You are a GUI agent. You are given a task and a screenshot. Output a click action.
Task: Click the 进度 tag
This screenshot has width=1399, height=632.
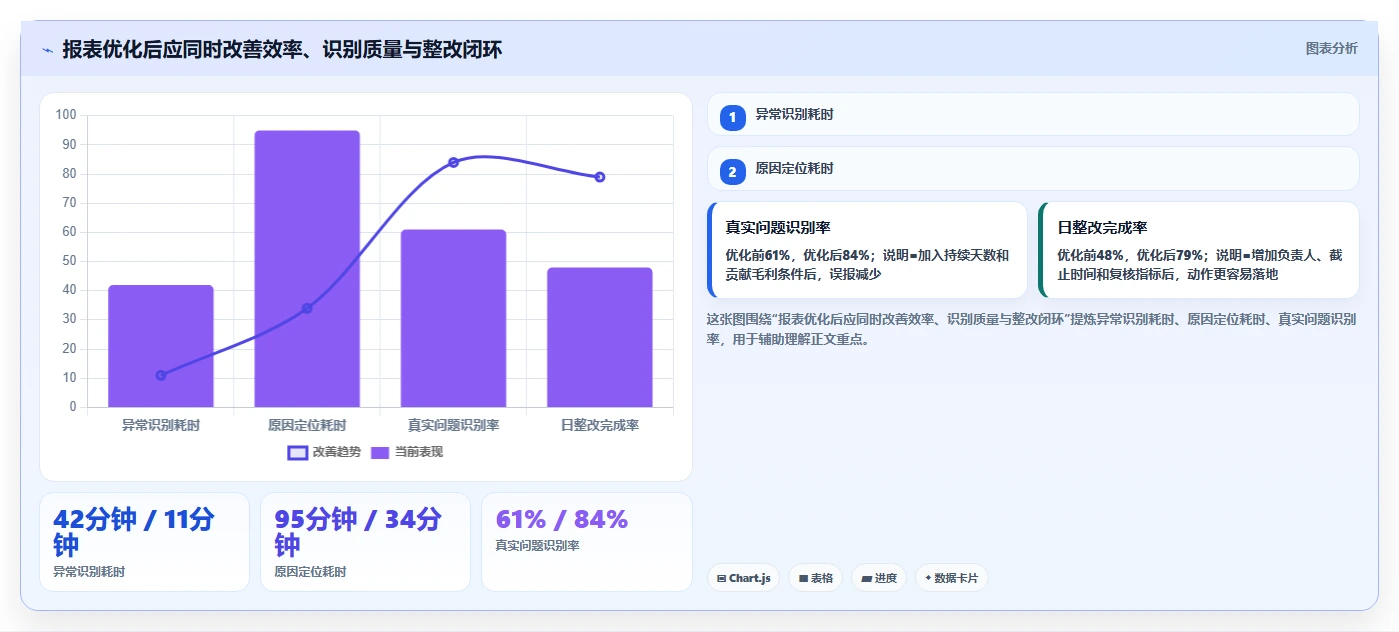[879, 578]
